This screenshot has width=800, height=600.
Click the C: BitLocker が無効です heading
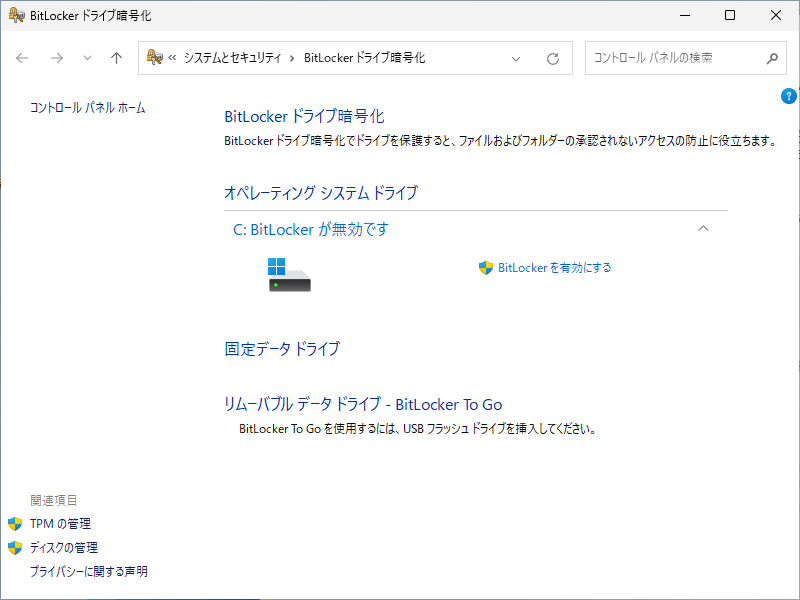[x=311, y=229]
